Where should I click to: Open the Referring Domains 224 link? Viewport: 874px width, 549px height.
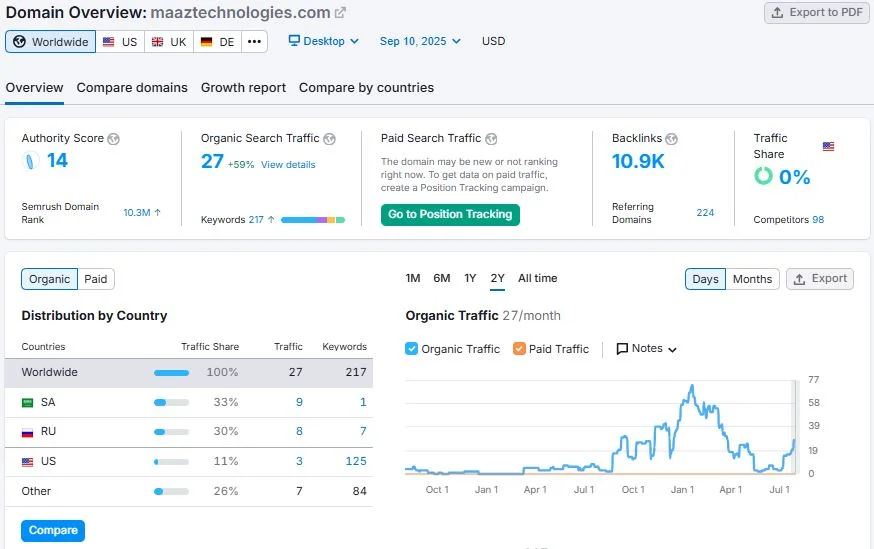tap(705, 212)
